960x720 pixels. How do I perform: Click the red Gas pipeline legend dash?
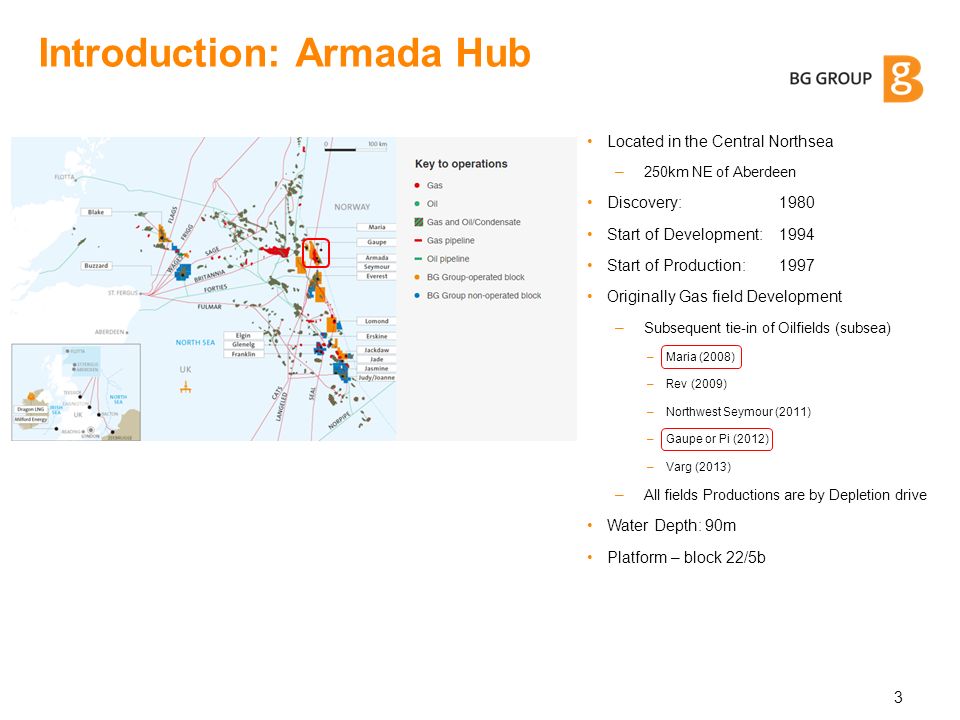418,241
